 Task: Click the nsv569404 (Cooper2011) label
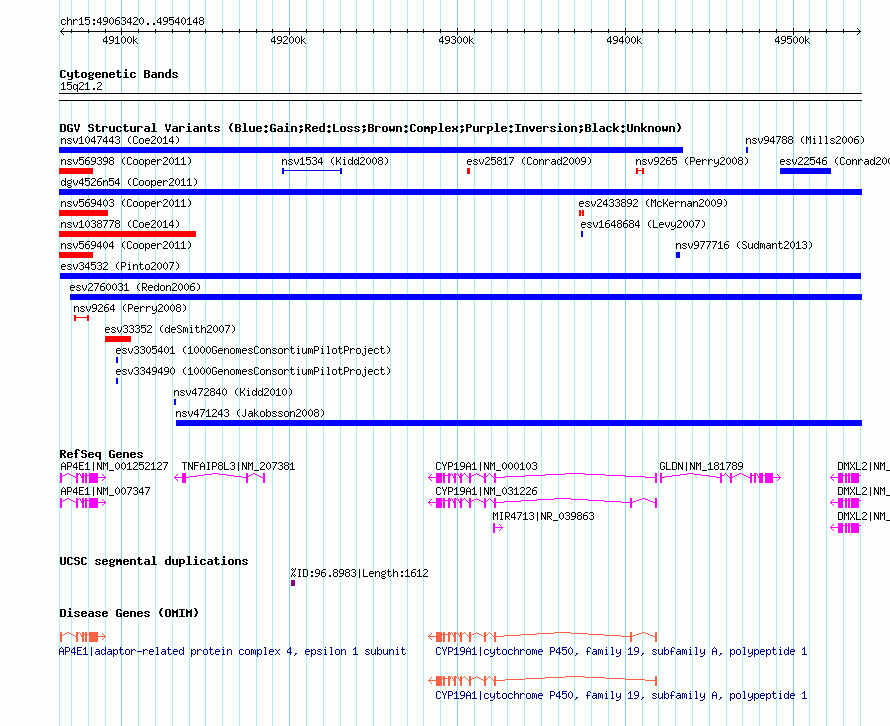(126, 245)
